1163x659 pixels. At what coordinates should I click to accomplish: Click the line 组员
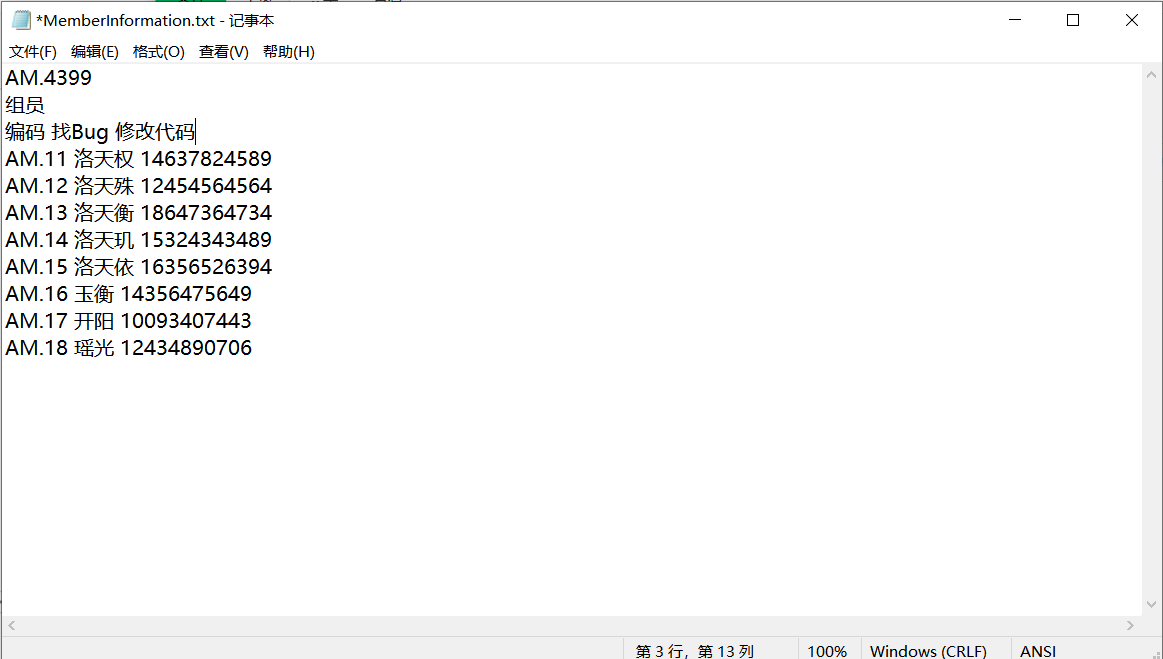click(x=24, y=105)
